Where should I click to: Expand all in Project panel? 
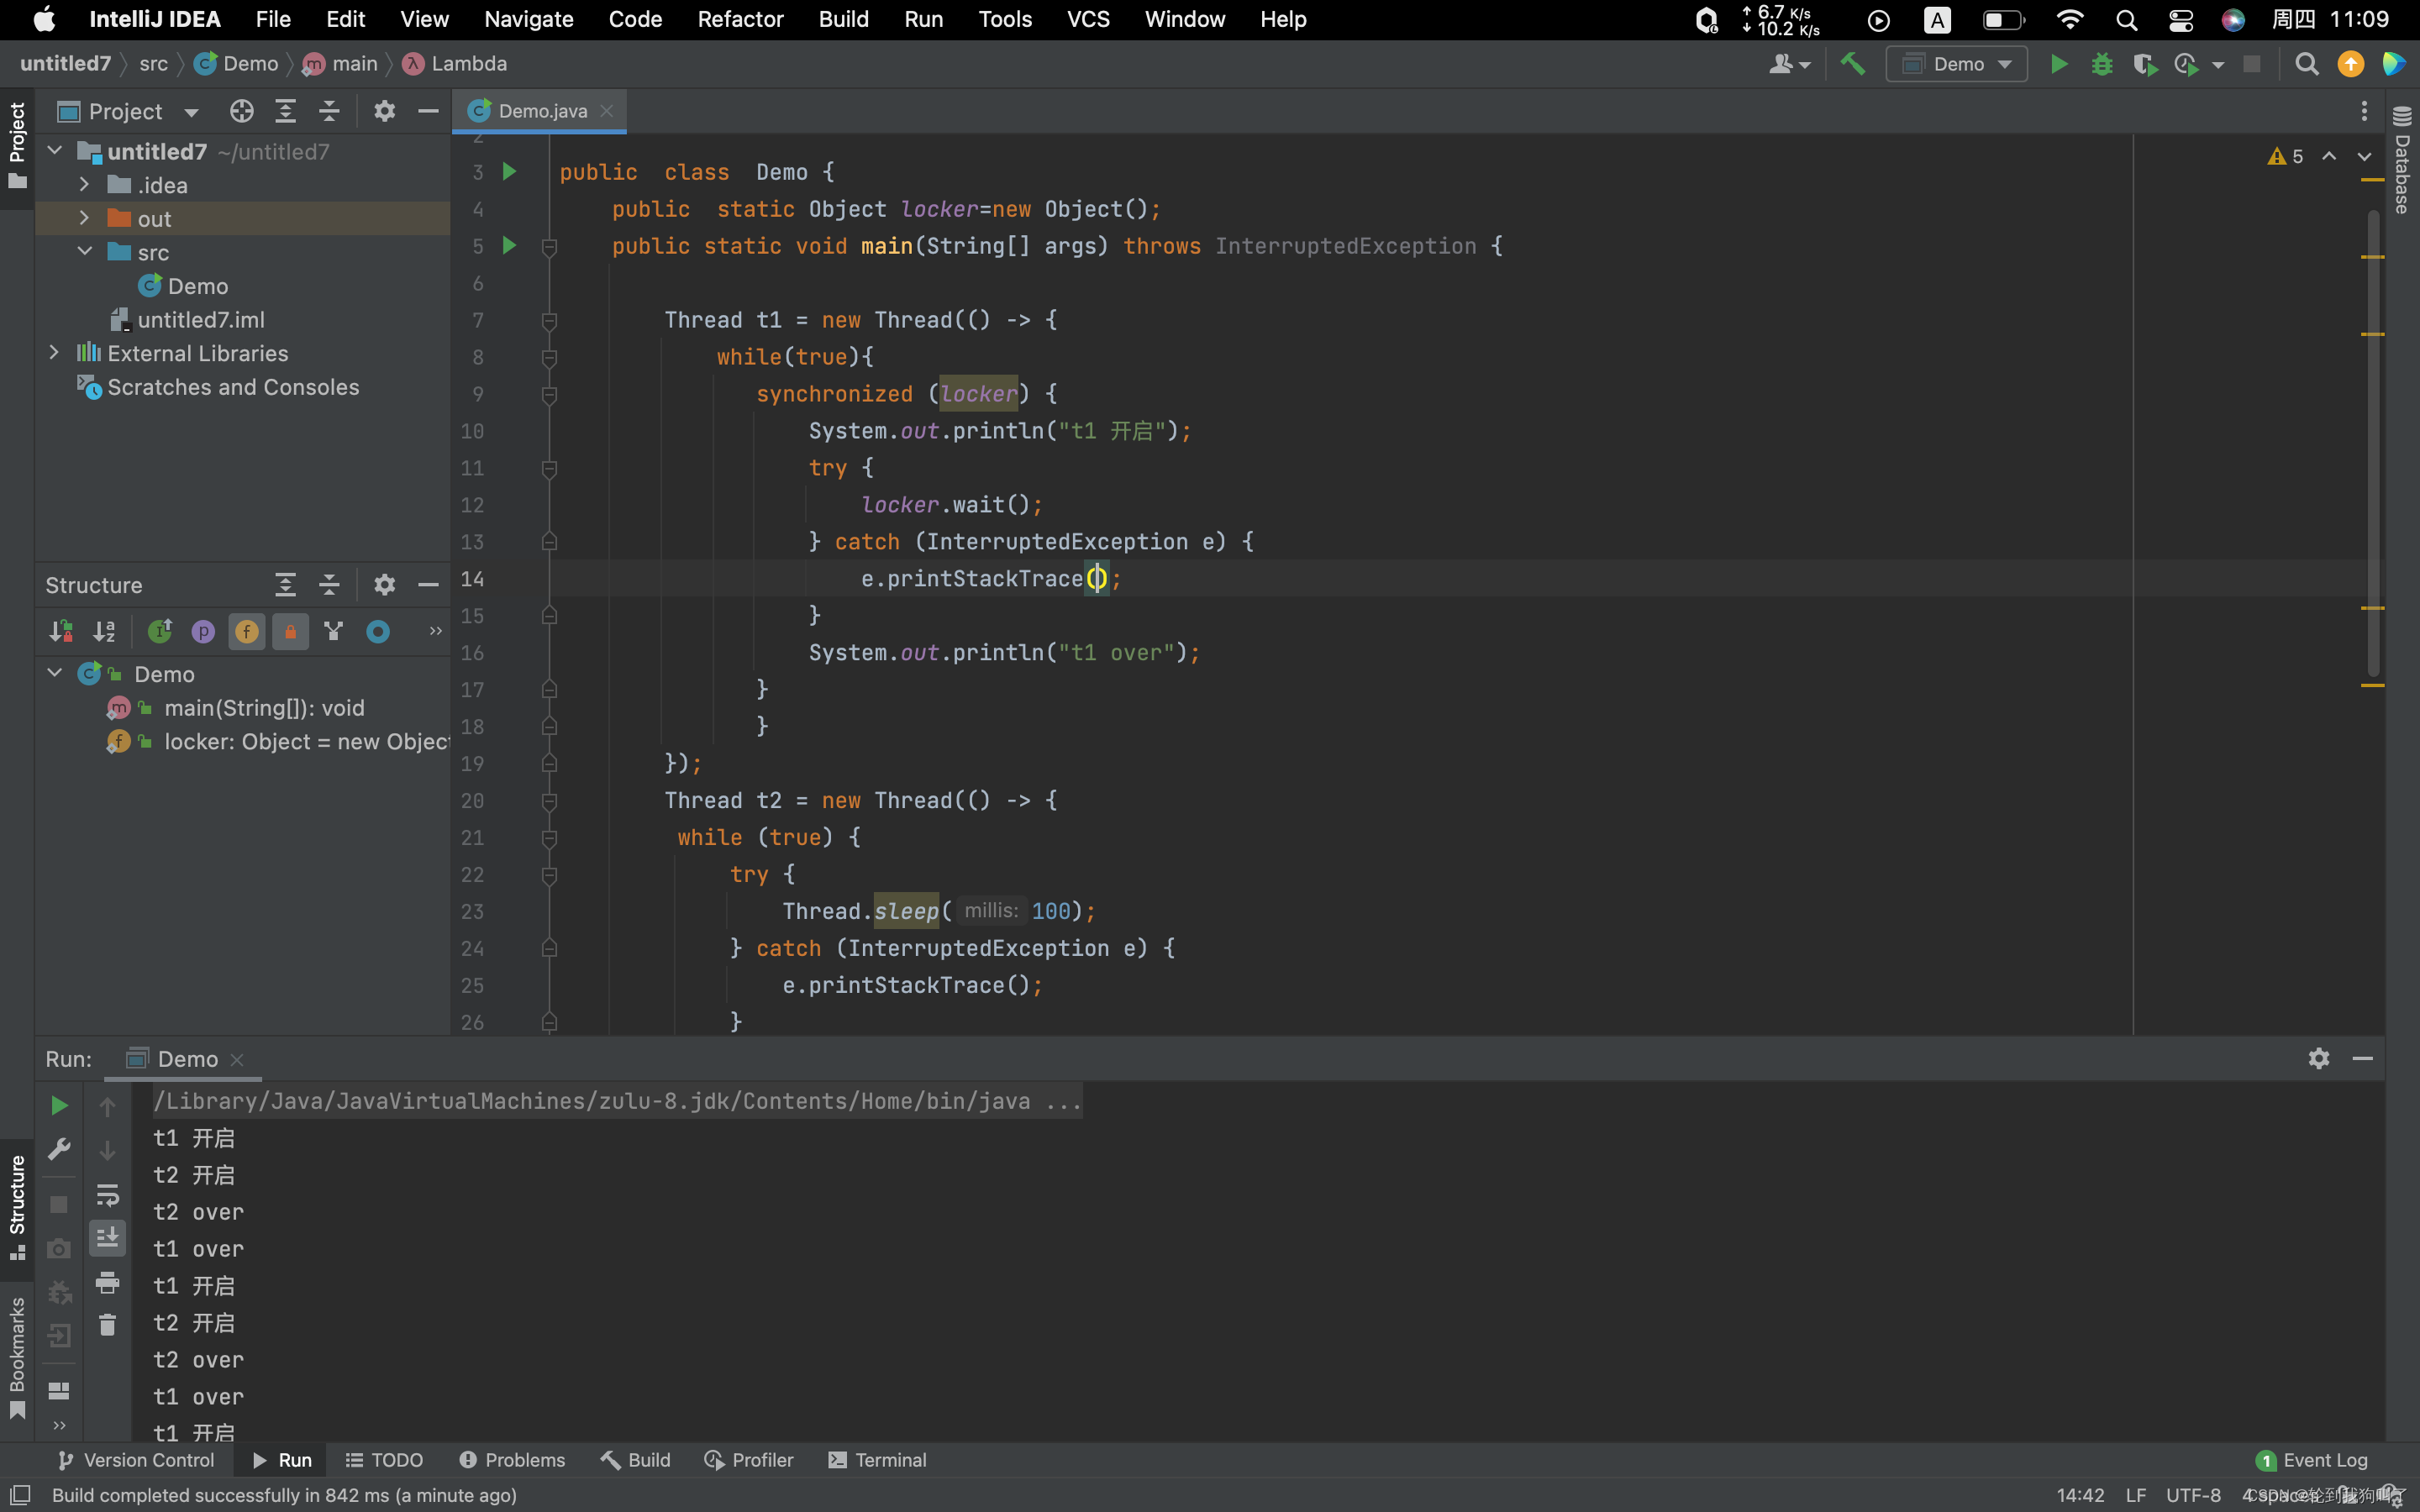[x=285, y=111]
